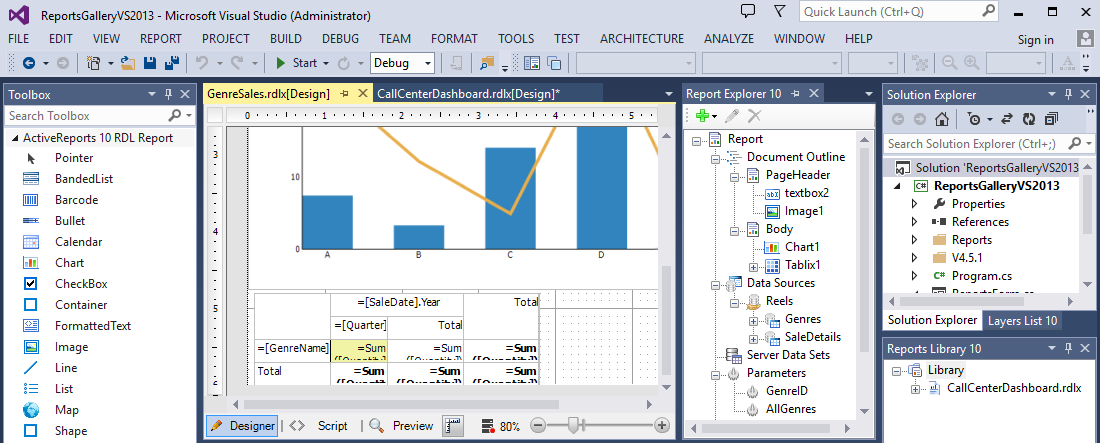The image size is (1100, 443).
Task: Click the Save All toolbar icon
Action: tap(171, 63)
